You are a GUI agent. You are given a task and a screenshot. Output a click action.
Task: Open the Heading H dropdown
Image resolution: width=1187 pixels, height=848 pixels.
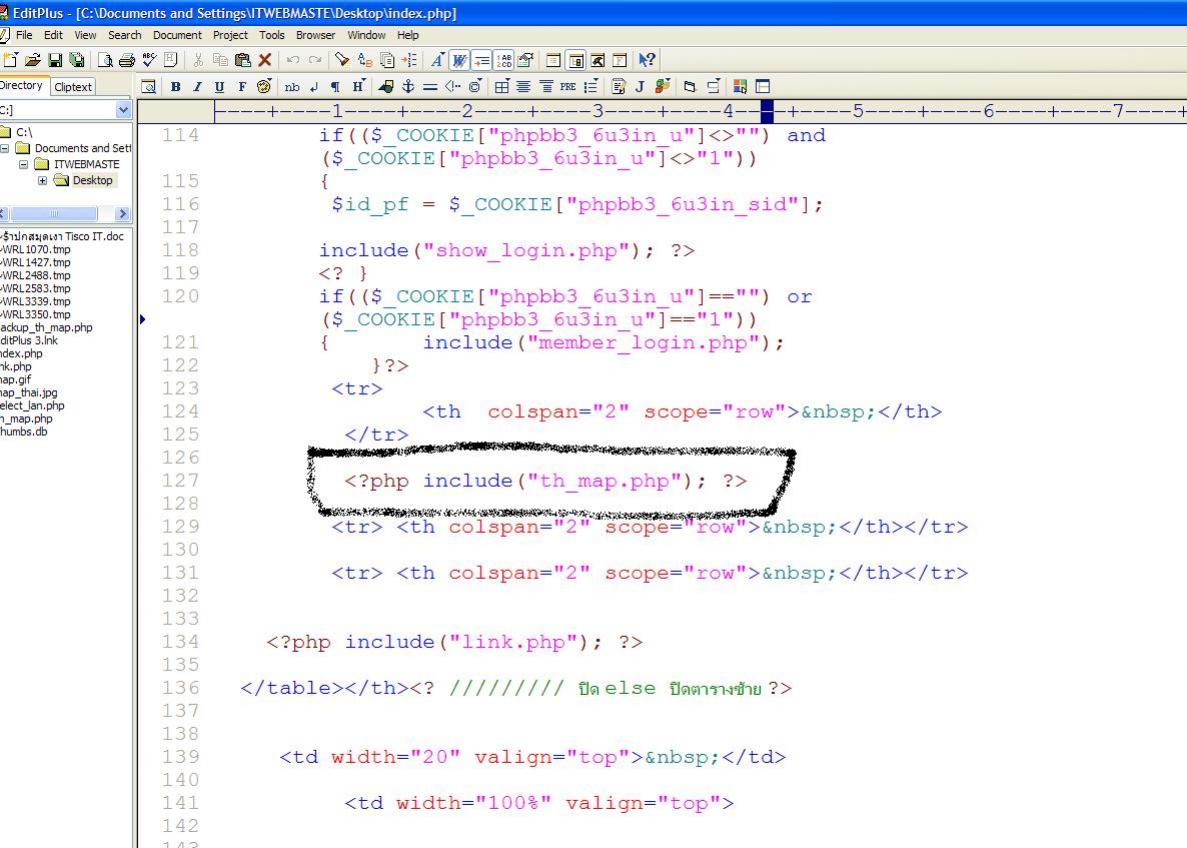click(358, 86)
